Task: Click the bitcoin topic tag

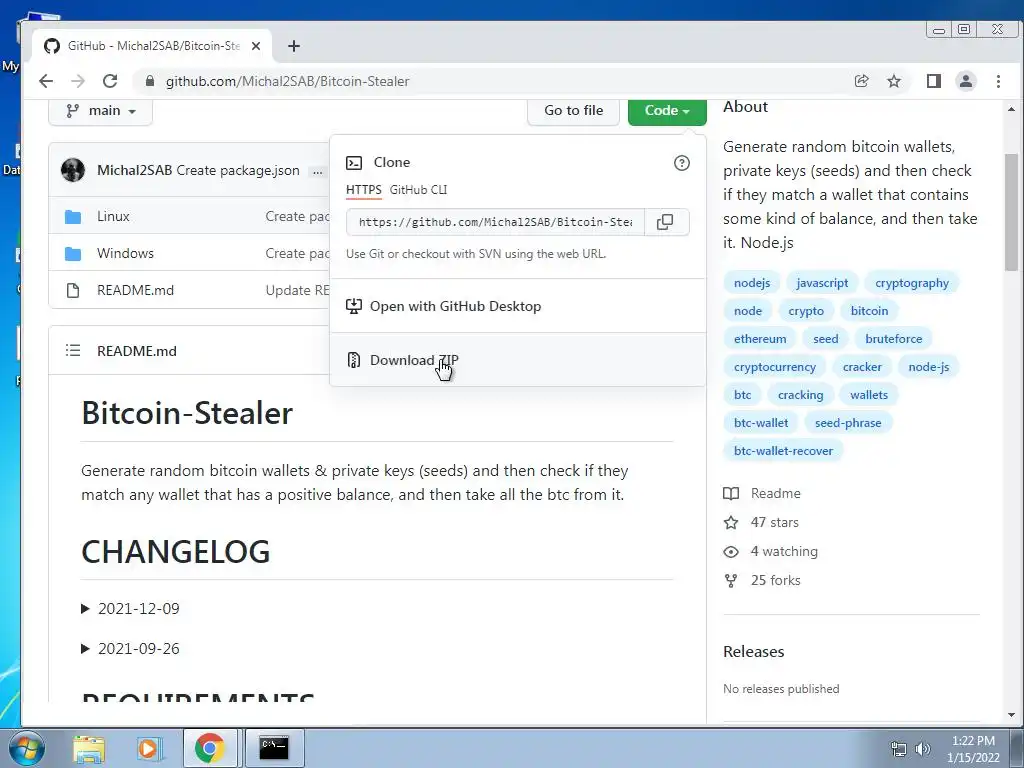Action: click(x=869, y=311)
